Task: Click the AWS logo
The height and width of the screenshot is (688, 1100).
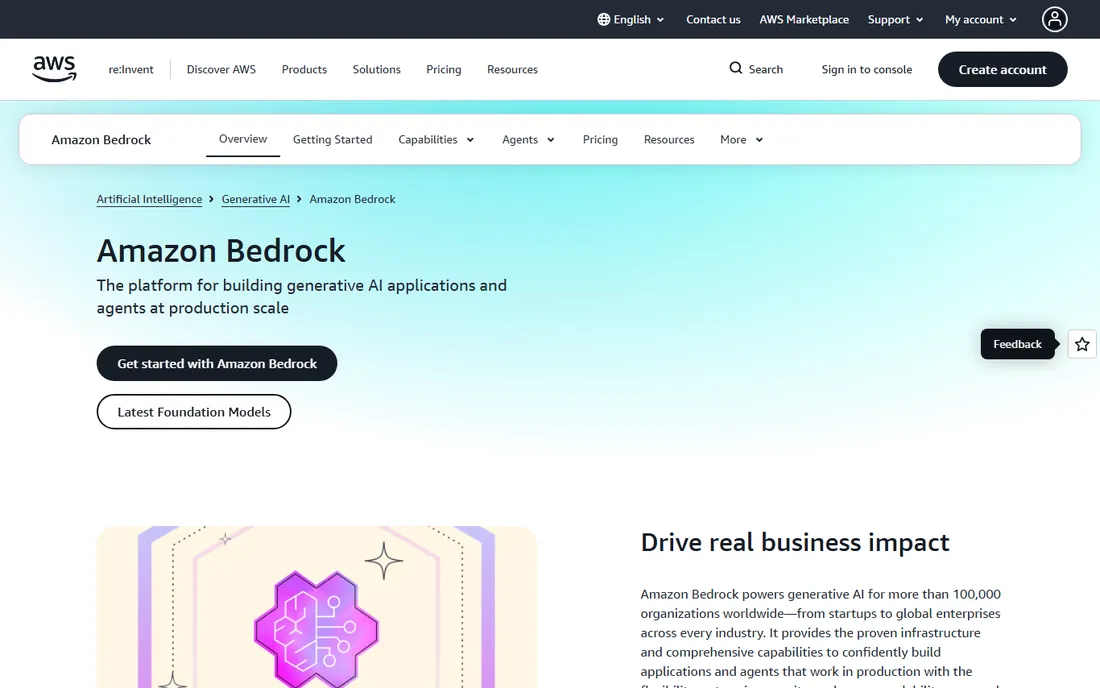Action: tap(54, 69)
